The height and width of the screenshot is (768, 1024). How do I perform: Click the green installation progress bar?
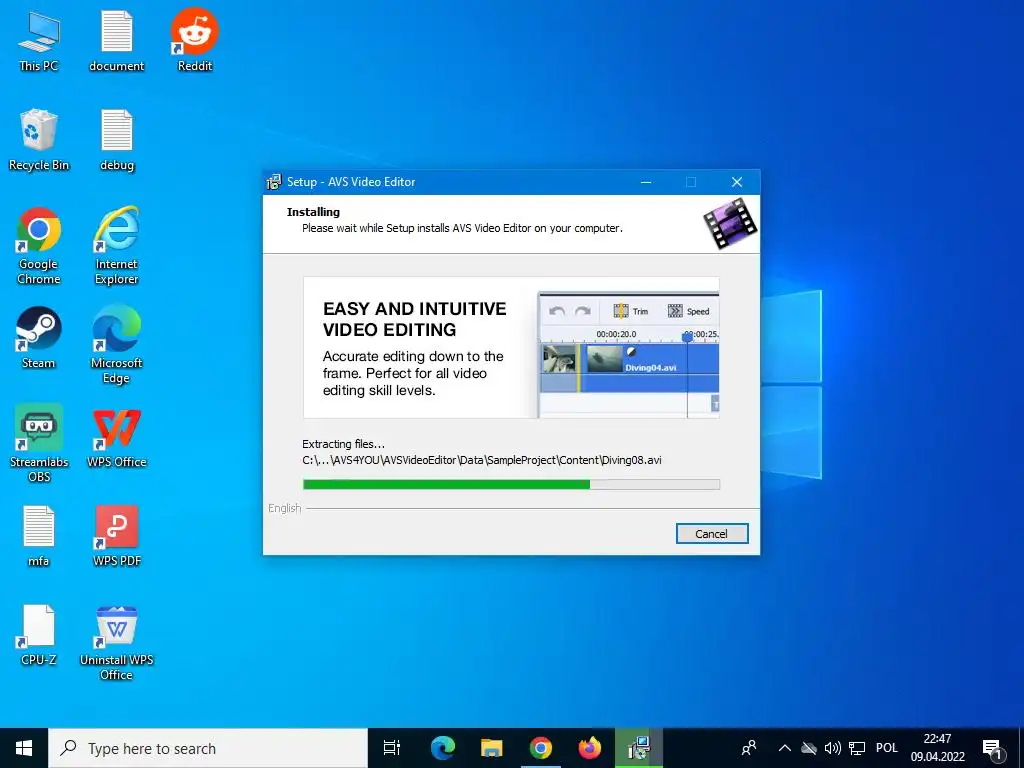[x=511, y=485]
